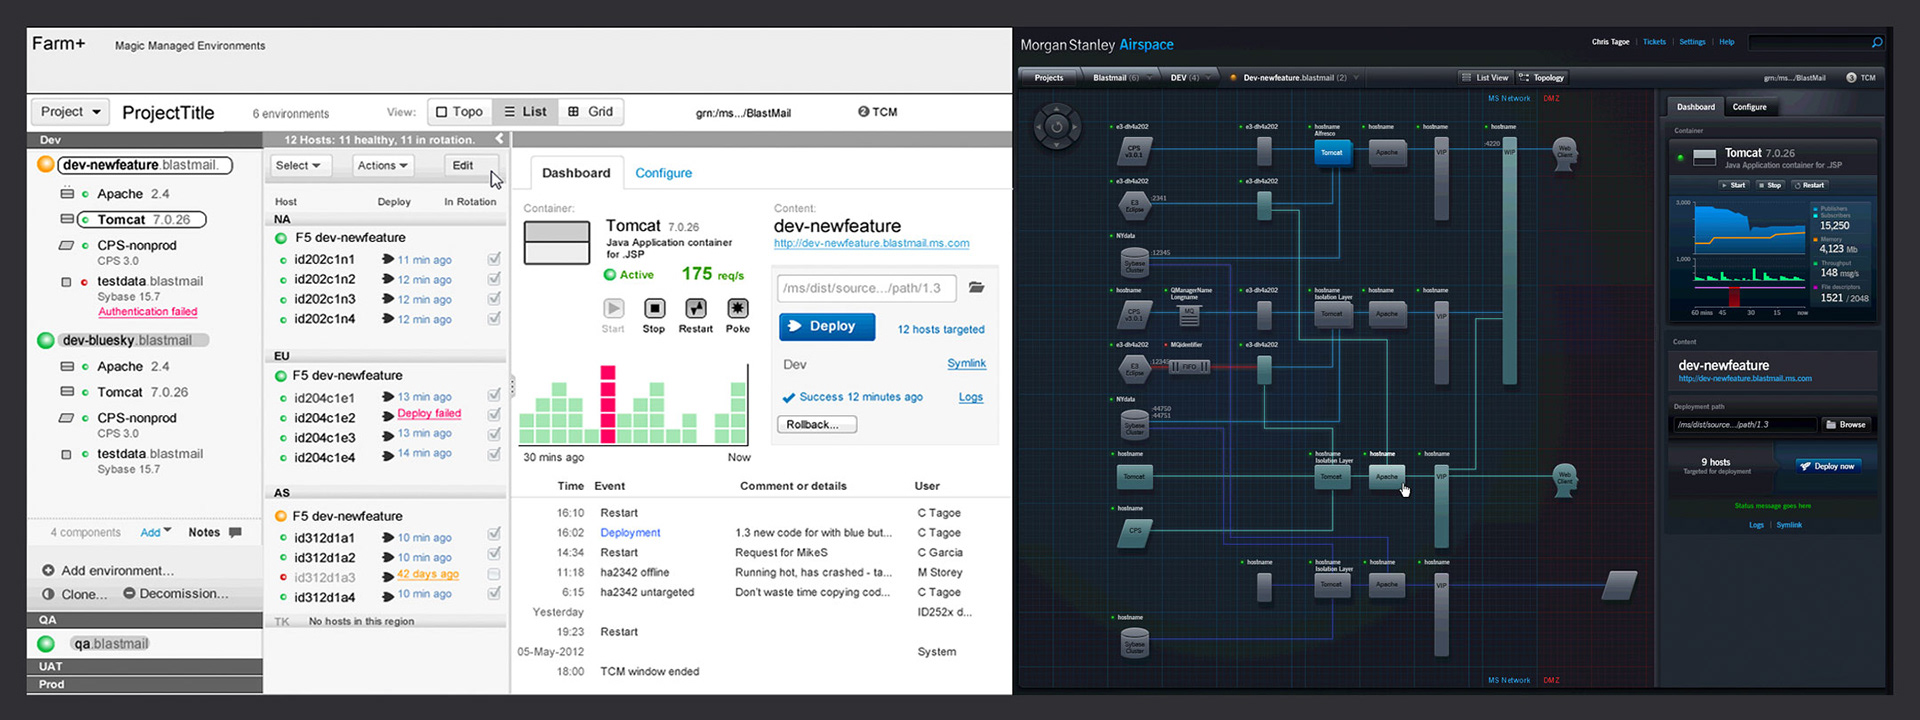Open the Actions dropdown in hosts panel
This screenshot has height=720, width=1920.
(x=383, y=165)
